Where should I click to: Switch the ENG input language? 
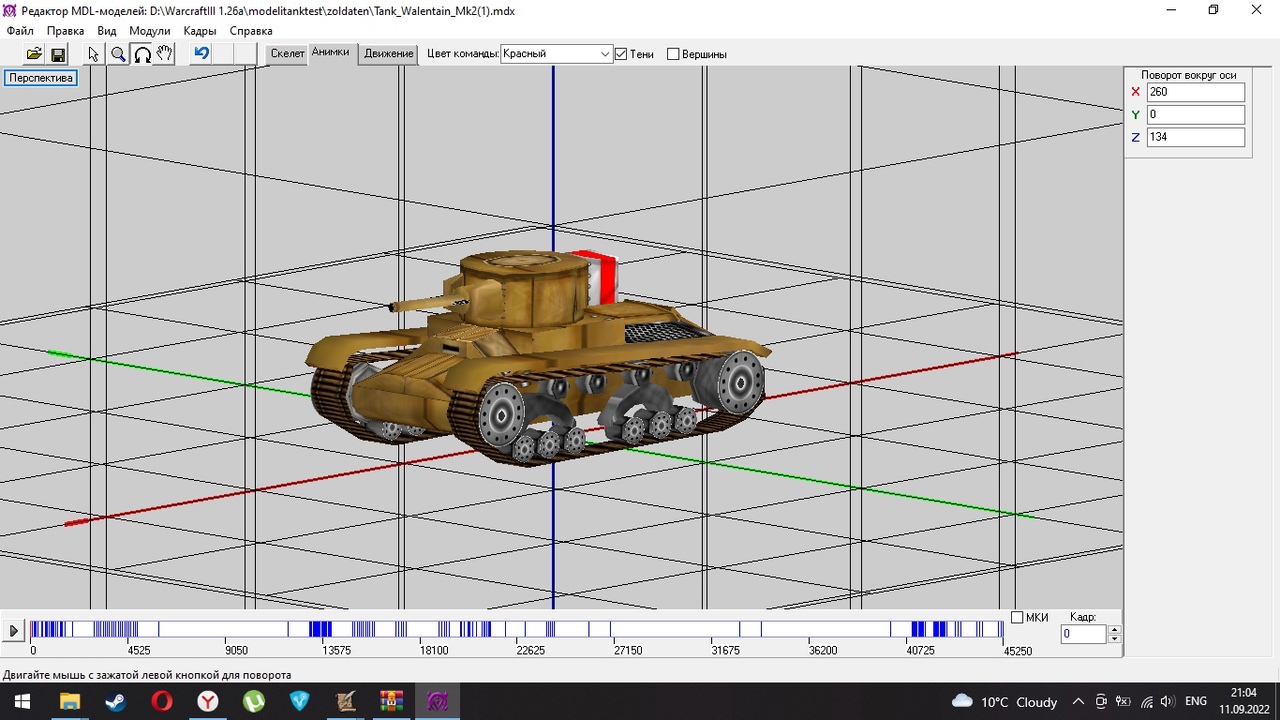pos(1196,702)
